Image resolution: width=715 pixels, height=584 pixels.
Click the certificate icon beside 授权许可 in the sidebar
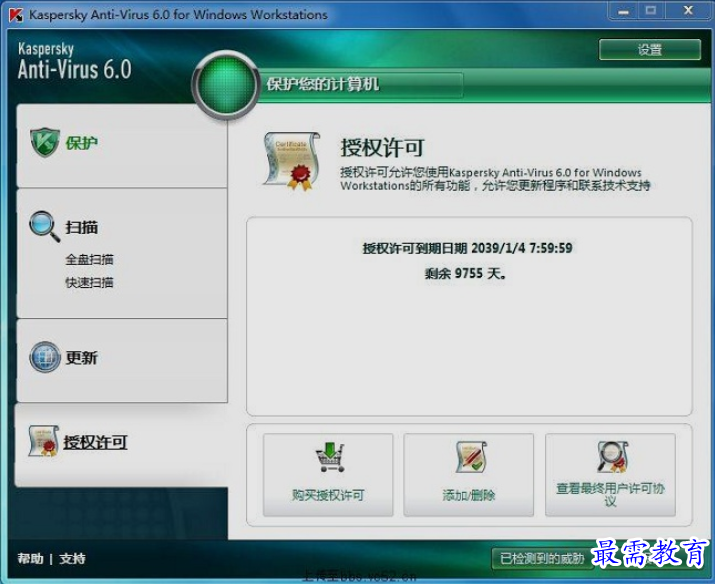click(x=44, y=441)
